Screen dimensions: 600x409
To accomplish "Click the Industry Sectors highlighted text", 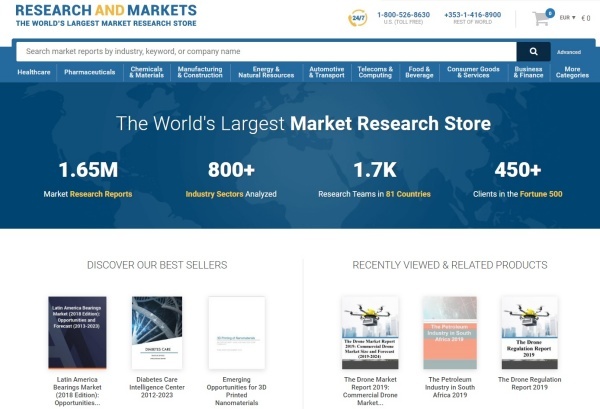I will (214, 194).
